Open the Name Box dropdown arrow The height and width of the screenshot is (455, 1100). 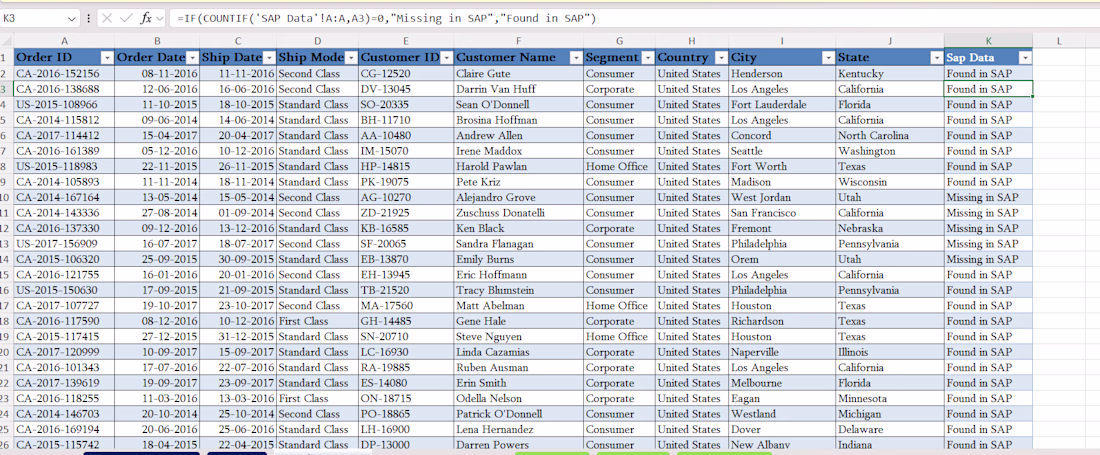72,19
